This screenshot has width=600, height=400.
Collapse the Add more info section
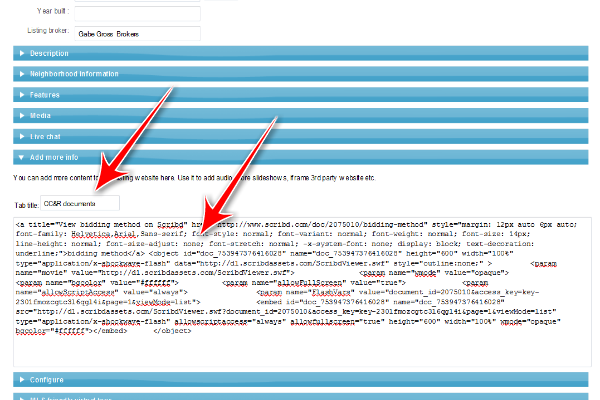pyautogui.click(x=300, y=156)
